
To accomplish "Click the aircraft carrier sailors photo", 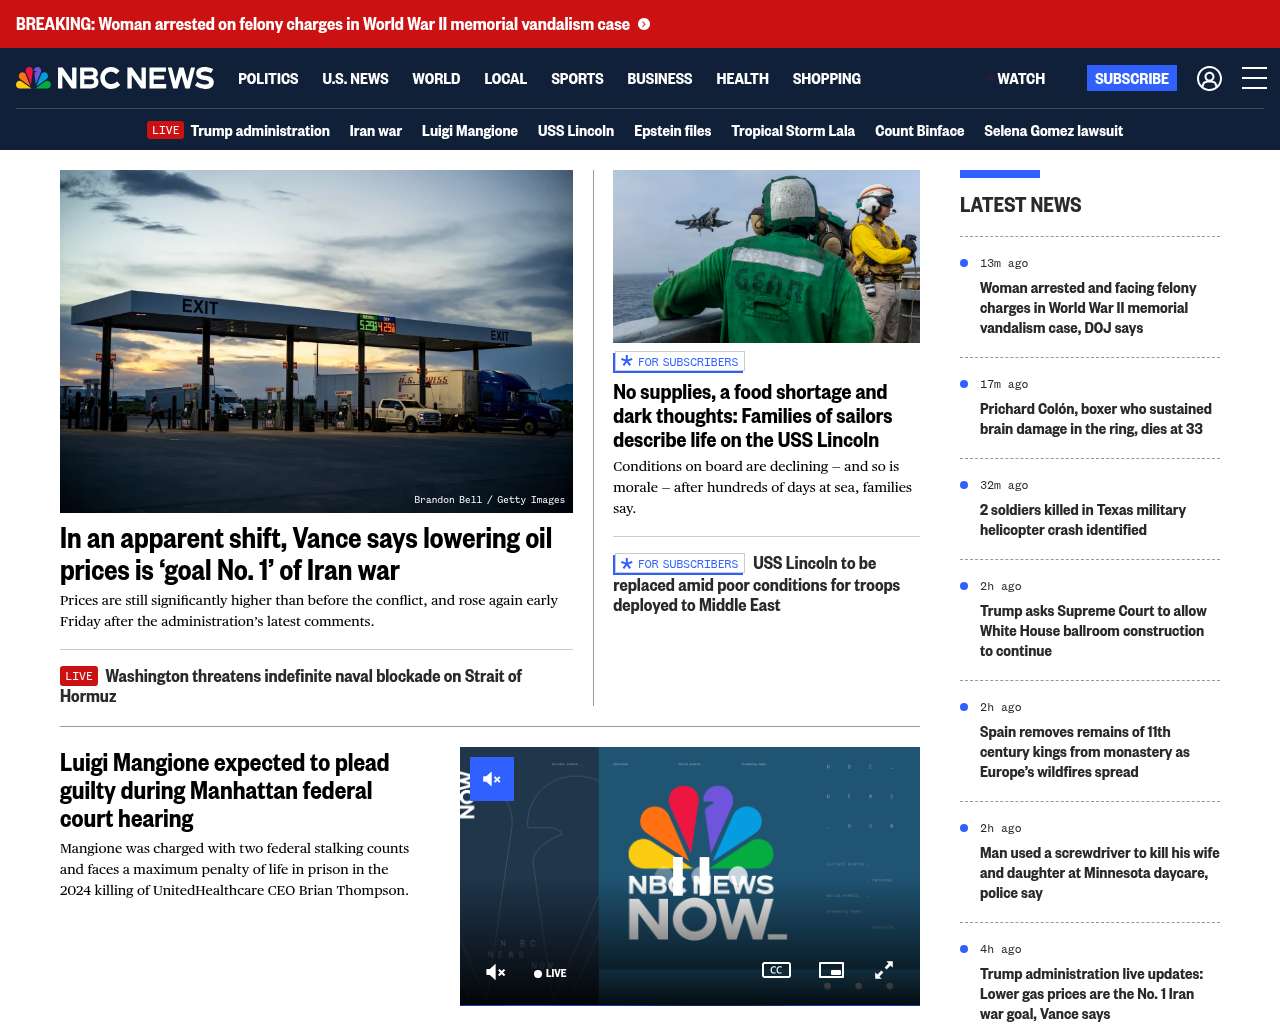I will tap(766, 256).
